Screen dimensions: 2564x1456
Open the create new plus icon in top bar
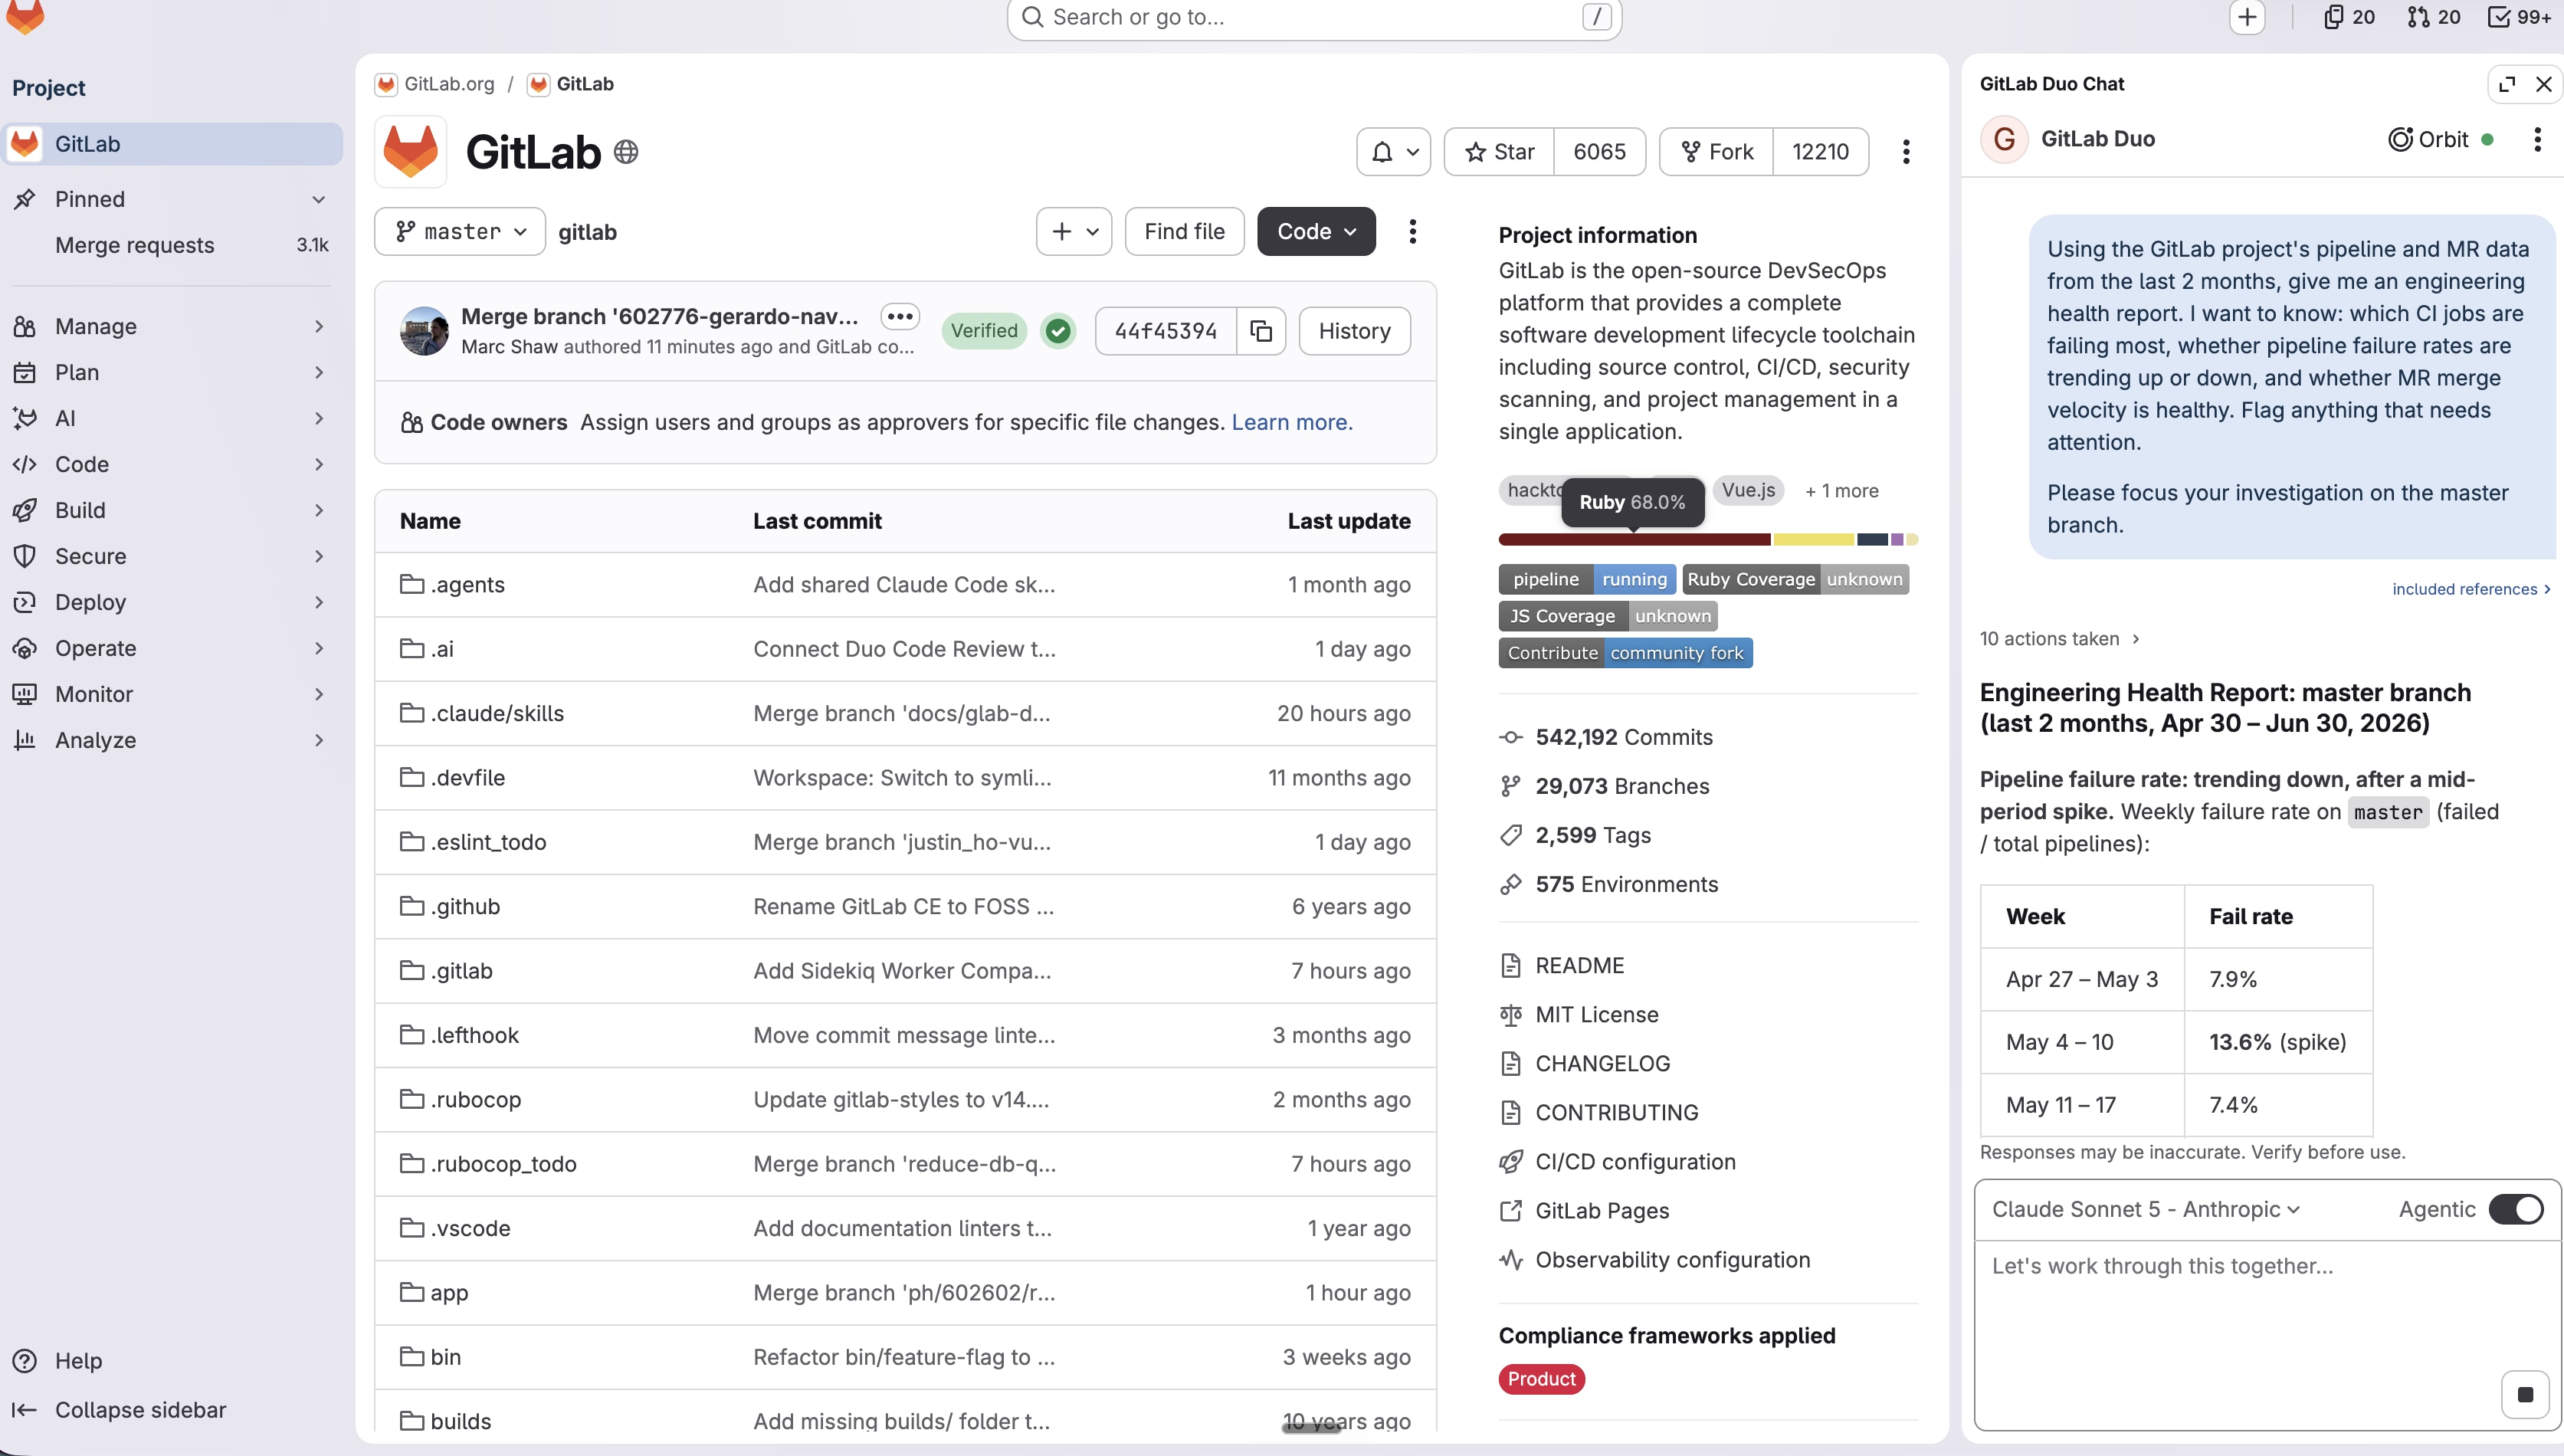(2247, 17)
